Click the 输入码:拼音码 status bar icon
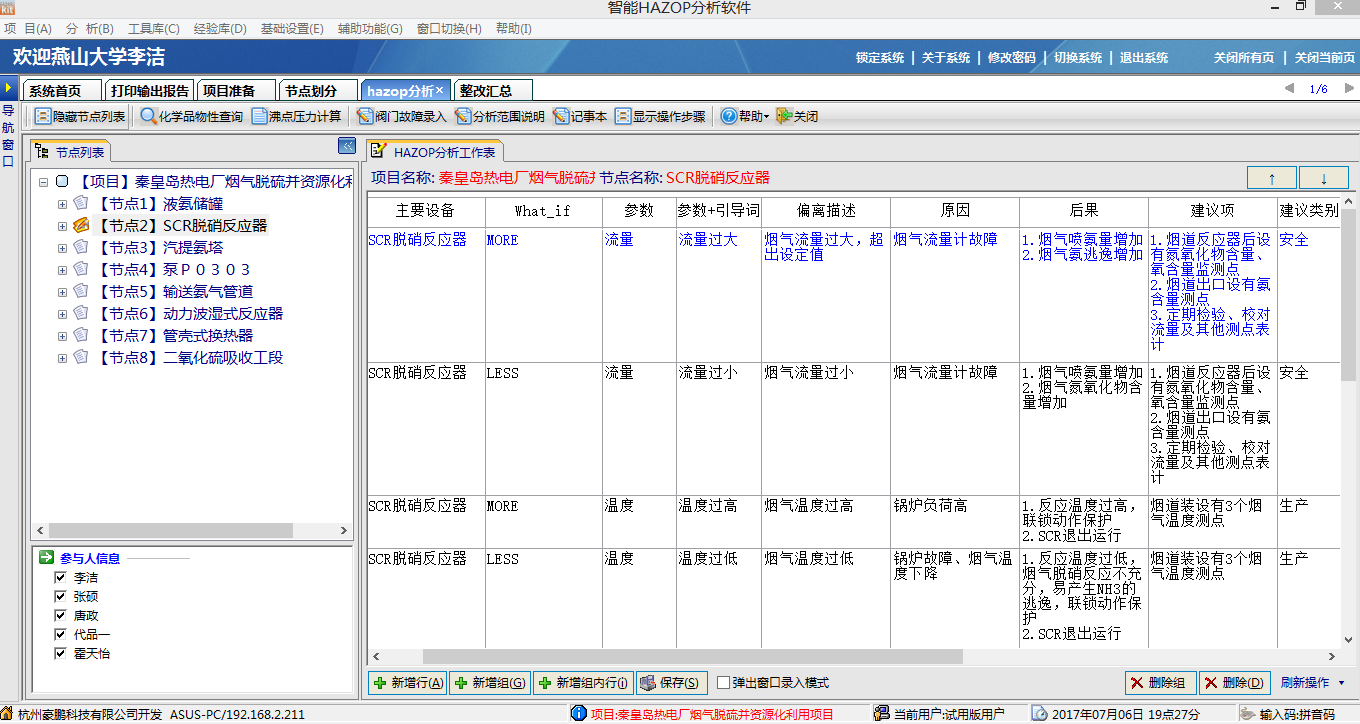1360x724 pixels. pos(1248,714)
